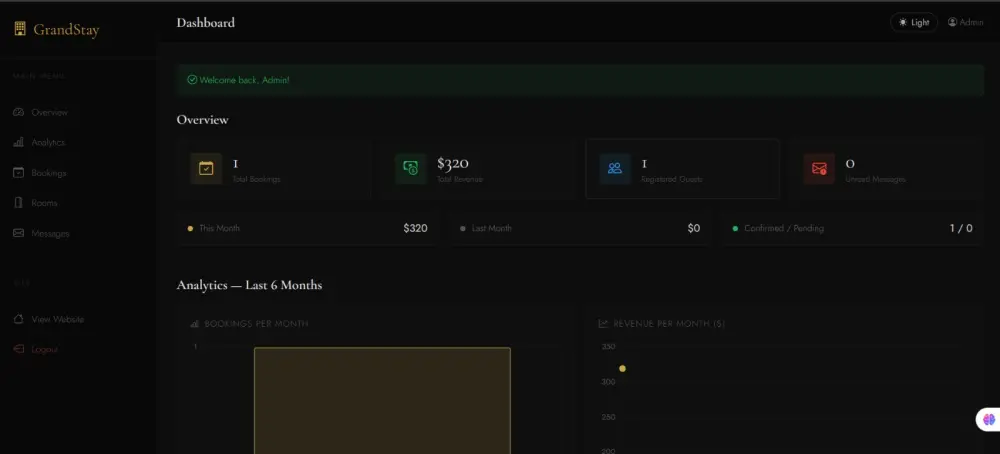Image resolution: width=1000 pixels, height=454 pixels.
Task: Click the GrandStay hotel building logo icon
Action: pos(20,29)
